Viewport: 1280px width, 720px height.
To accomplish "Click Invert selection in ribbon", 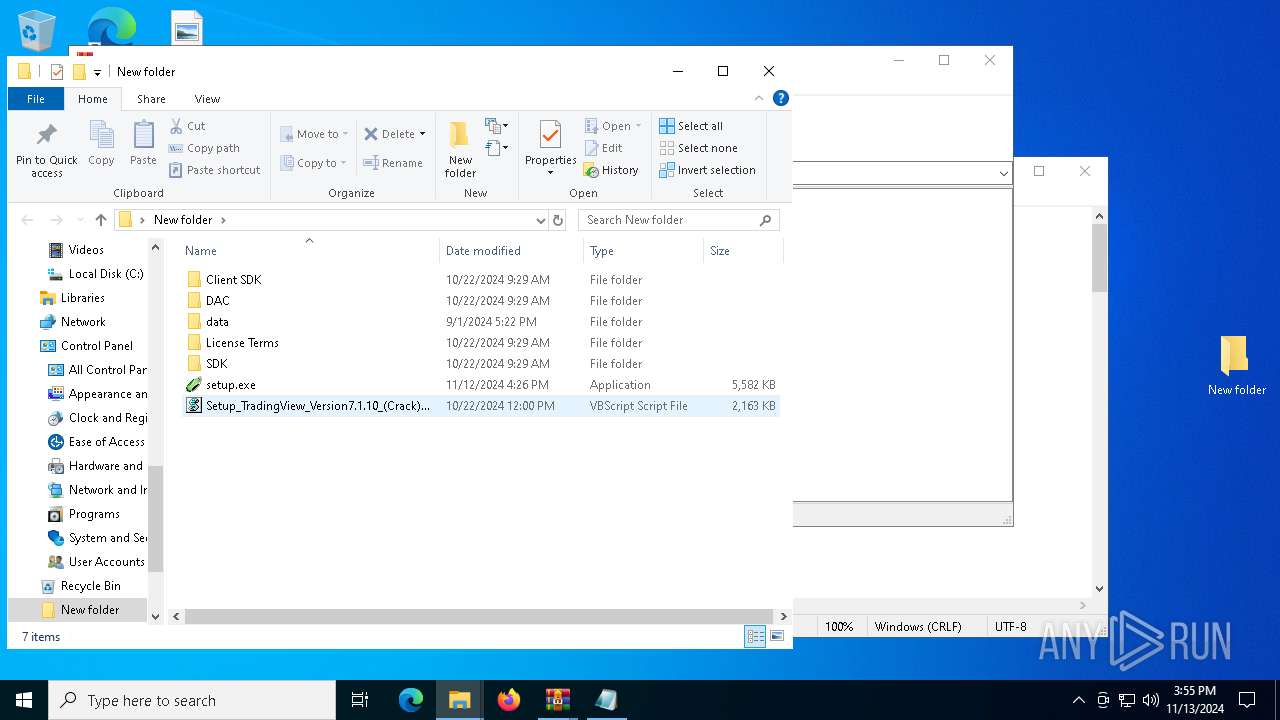I will [707, 170].
